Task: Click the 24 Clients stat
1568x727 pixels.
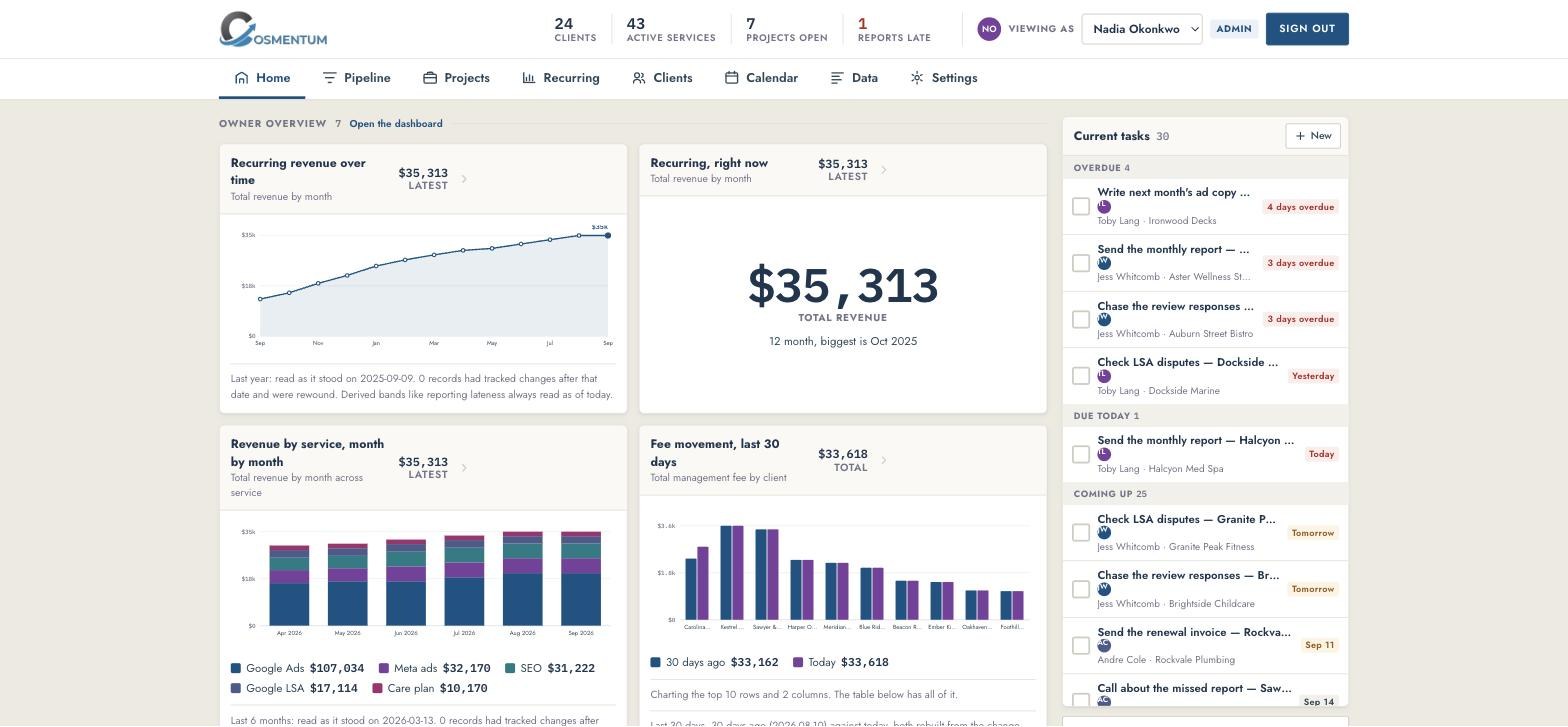Action: coord(575,29)
